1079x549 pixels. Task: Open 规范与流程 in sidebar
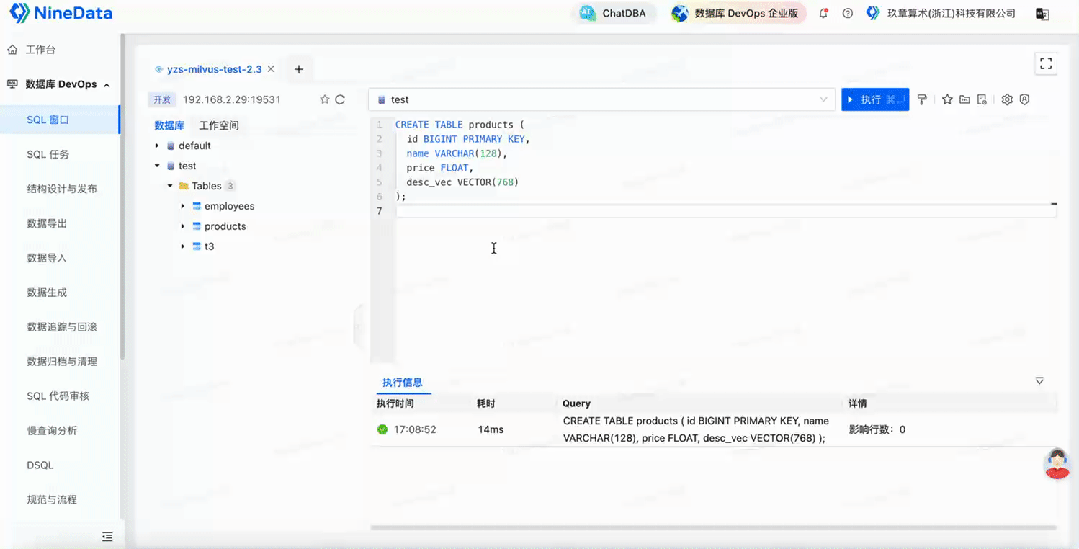click(52, 499)
